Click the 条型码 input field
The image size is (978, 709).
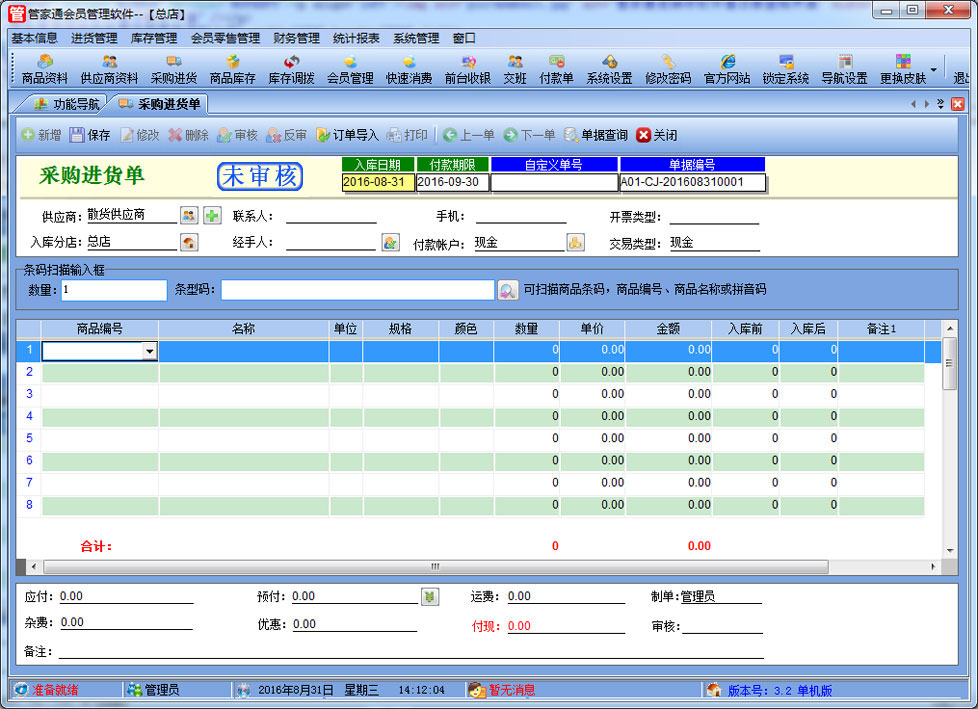(x=357, y=290)
